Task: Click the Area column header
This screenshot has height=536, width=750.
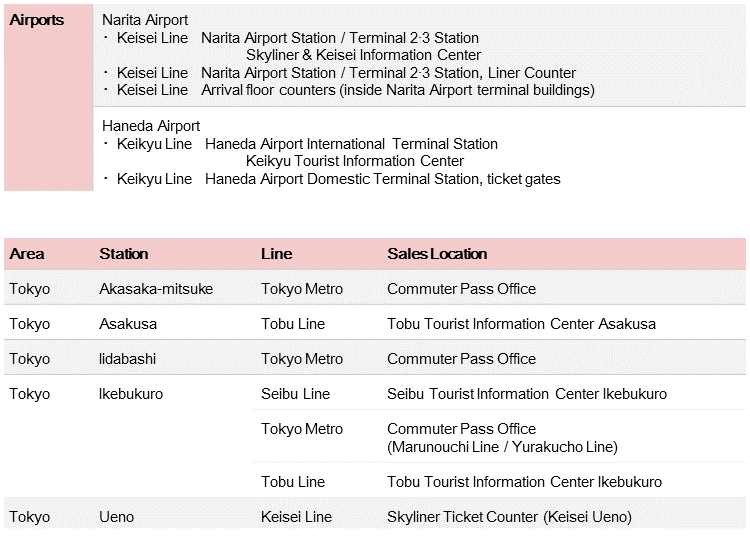Action: click(x=27, y=254)
